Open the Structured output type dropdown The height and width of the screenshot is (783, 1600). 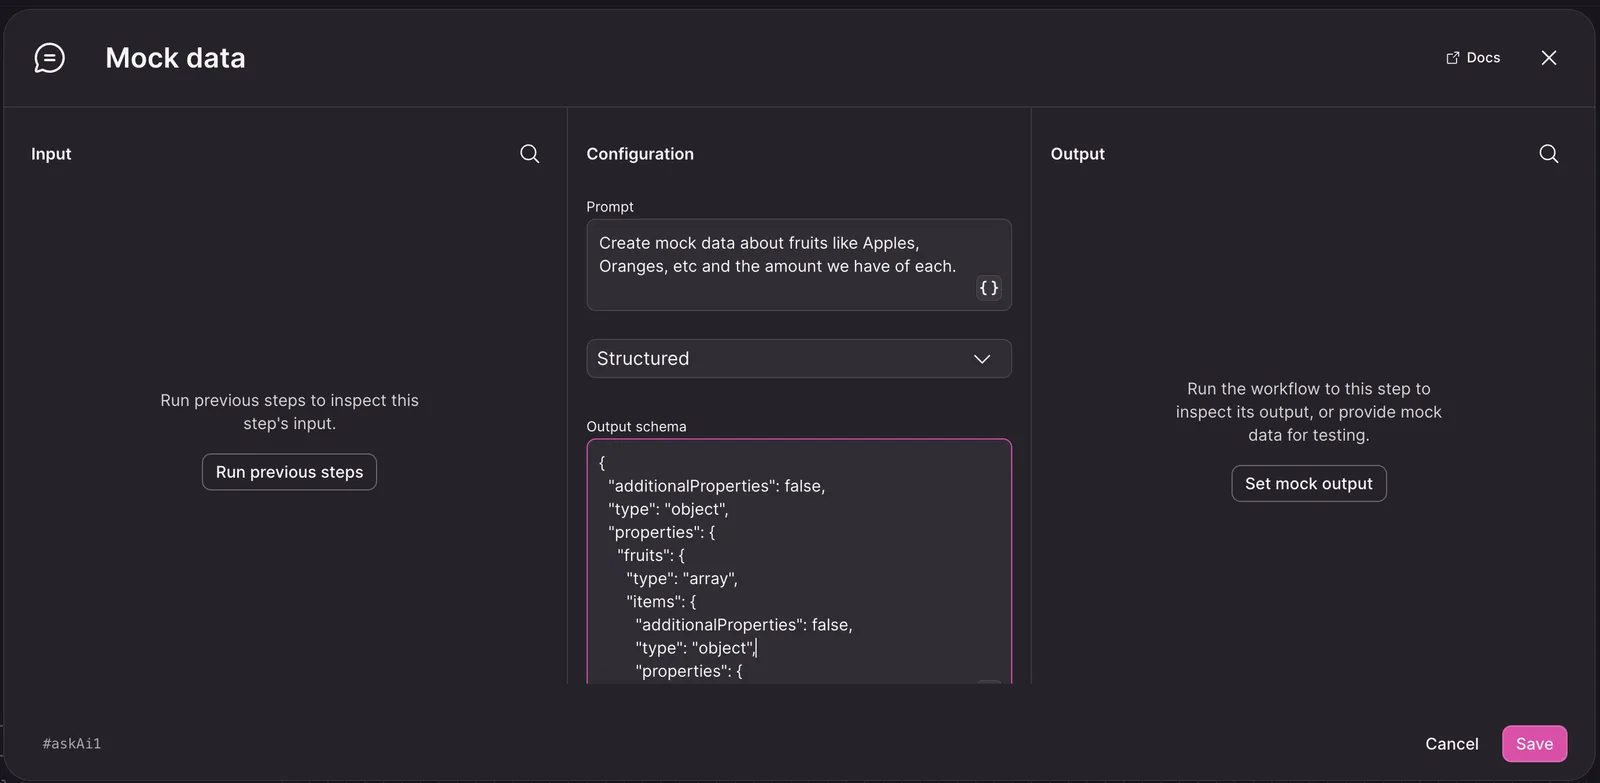(x=799, y=359)
